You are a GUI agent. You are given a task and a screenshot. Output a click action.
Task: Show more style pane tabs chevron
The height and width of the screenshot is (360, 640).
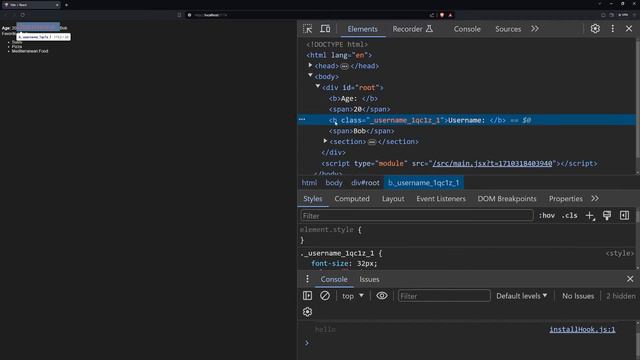(x=595, y=199)
